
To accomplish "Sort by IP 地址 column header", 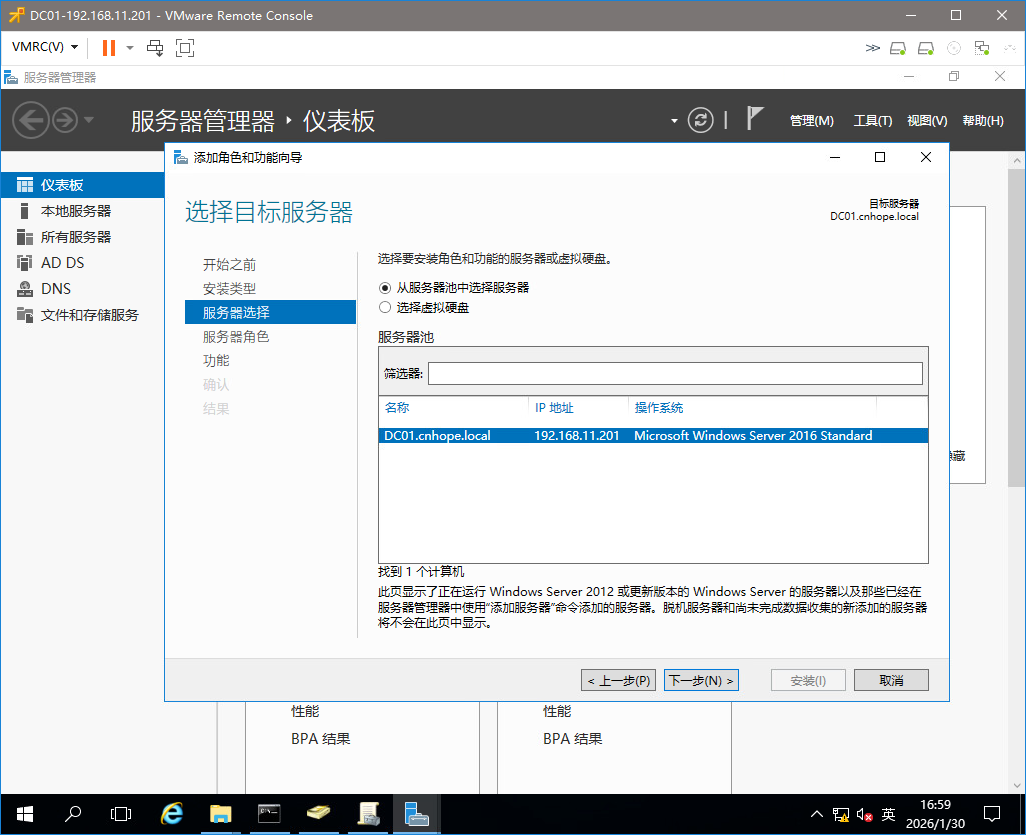I will click(x=554, y=408).
